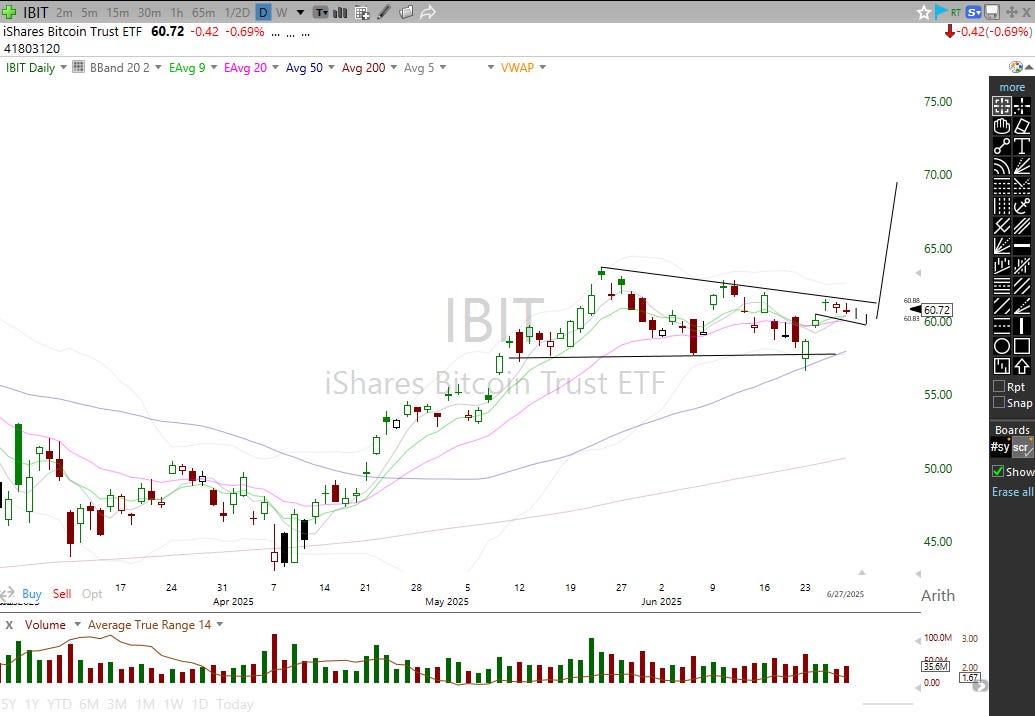Screen dimensions: 1035x716
Task: Select the thick horizontal line tool
Action: (x=1022, y=245)
